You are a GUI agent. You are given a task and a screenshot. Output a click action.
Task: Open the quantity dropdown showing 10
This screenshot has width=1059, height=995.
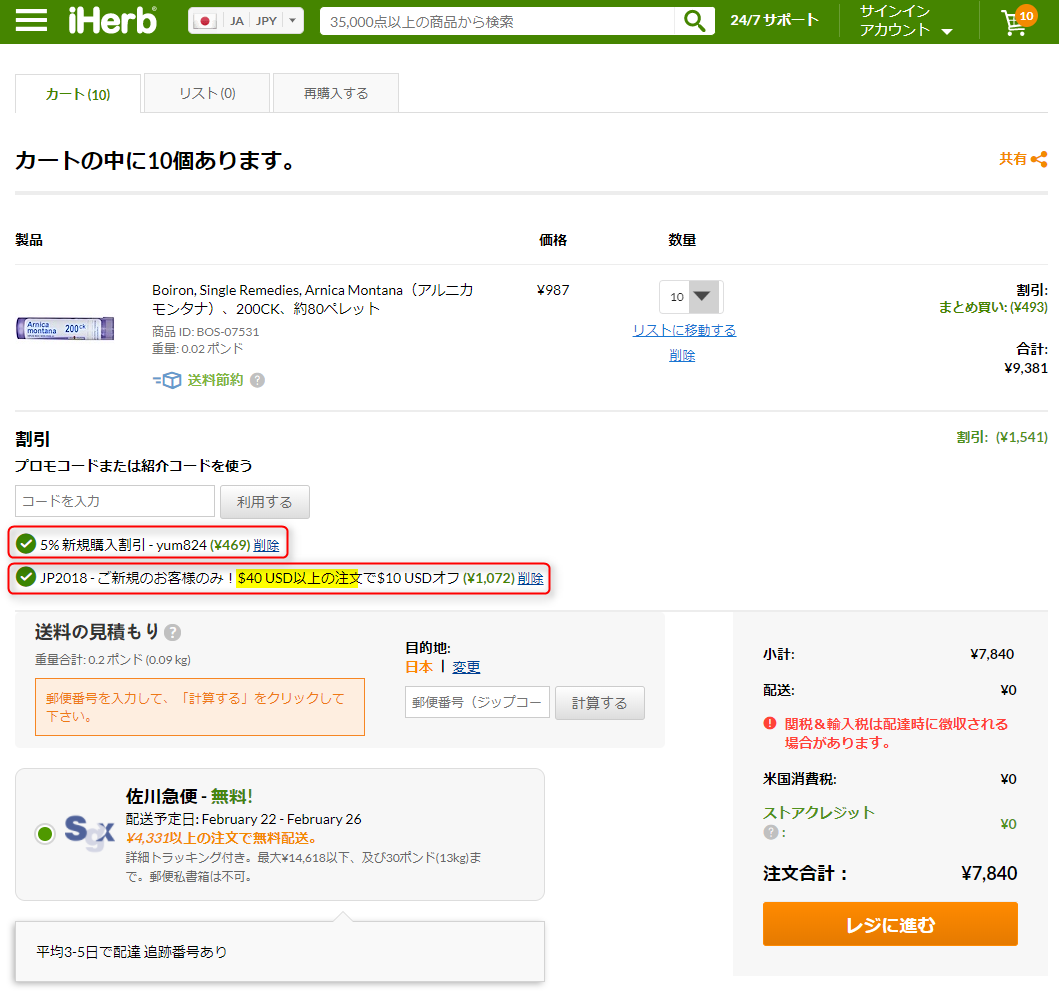(691, 297)
